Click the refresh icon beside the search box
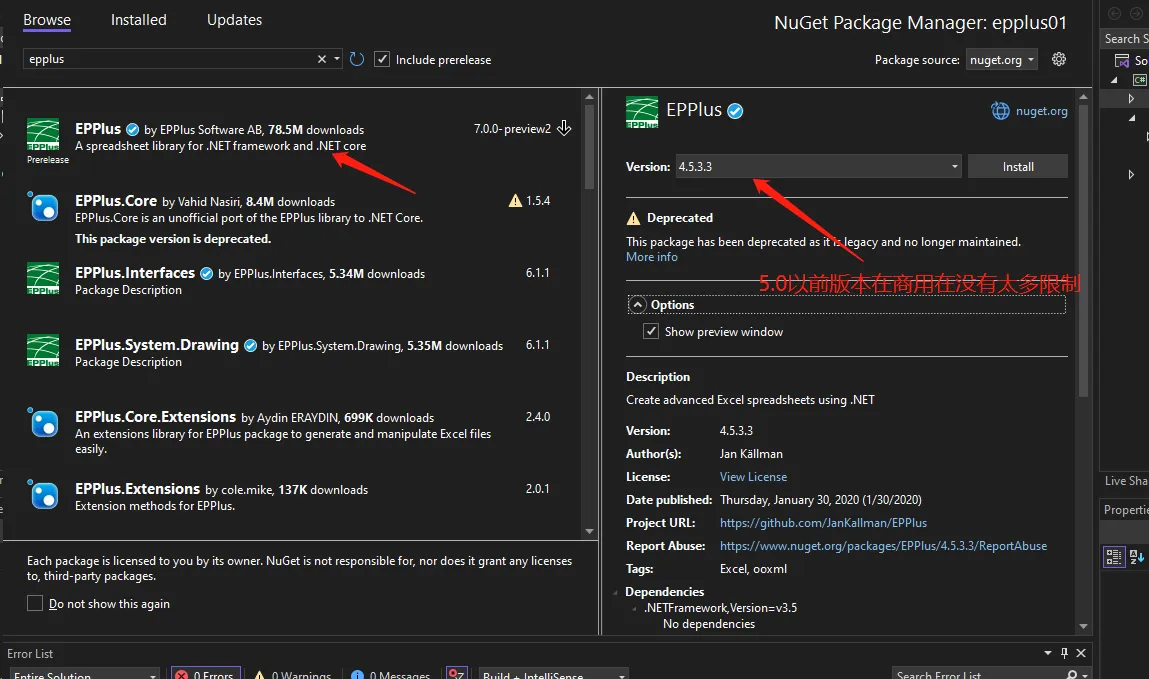The image size is (1149, 679). pos(357,59)
